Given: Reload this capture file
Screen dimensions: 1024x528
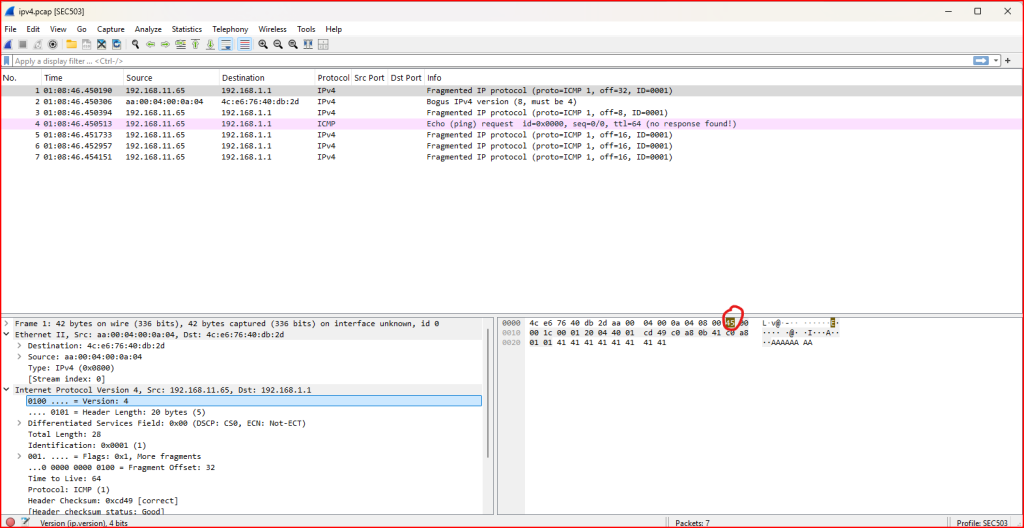Looking at the screenshot, I should click(x=116, y=44).
